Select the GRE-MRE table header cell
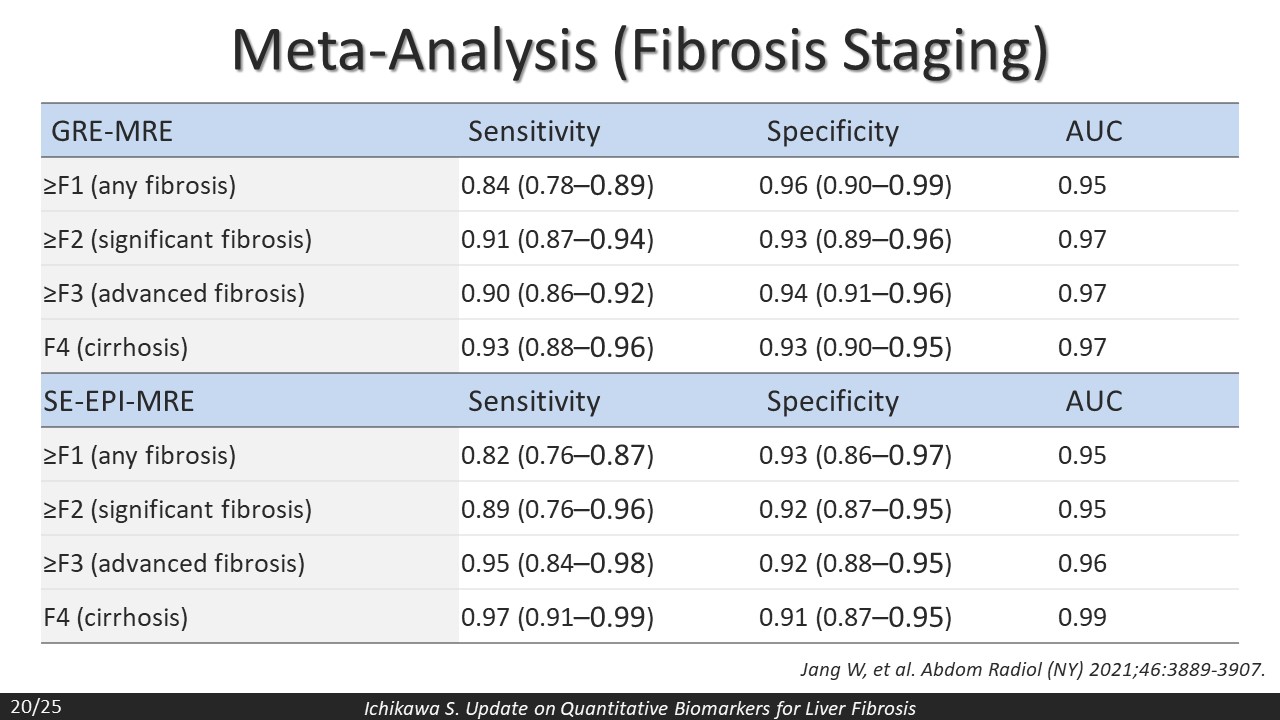The width and height of the screenshot is (1280, 720). [107, 131]
